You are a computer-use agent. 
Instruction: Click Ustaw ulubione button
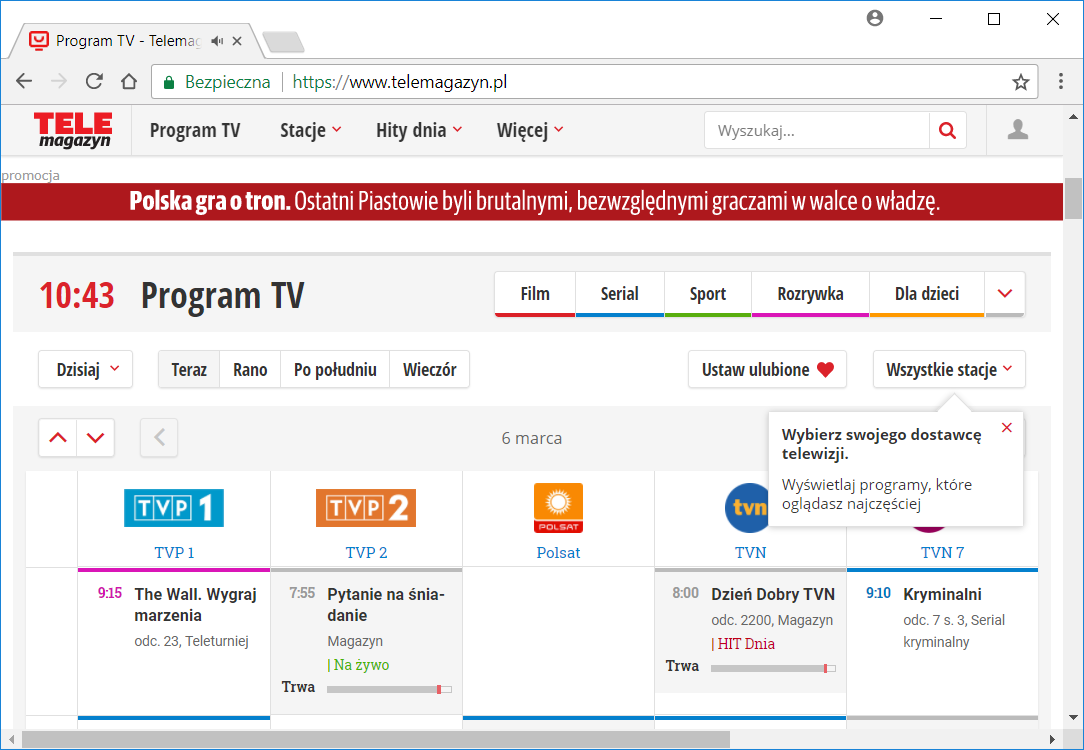pos(767,369)
